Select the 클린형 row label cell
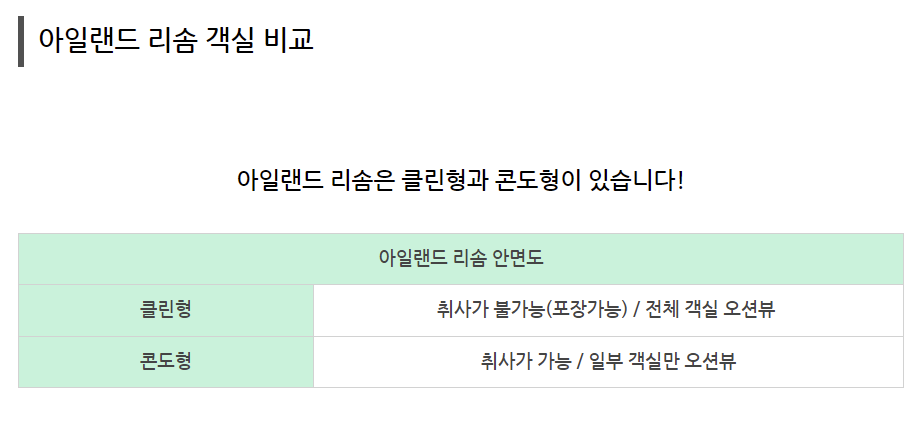The width and height of the screenshot is (918, 425). click(166, 310)
